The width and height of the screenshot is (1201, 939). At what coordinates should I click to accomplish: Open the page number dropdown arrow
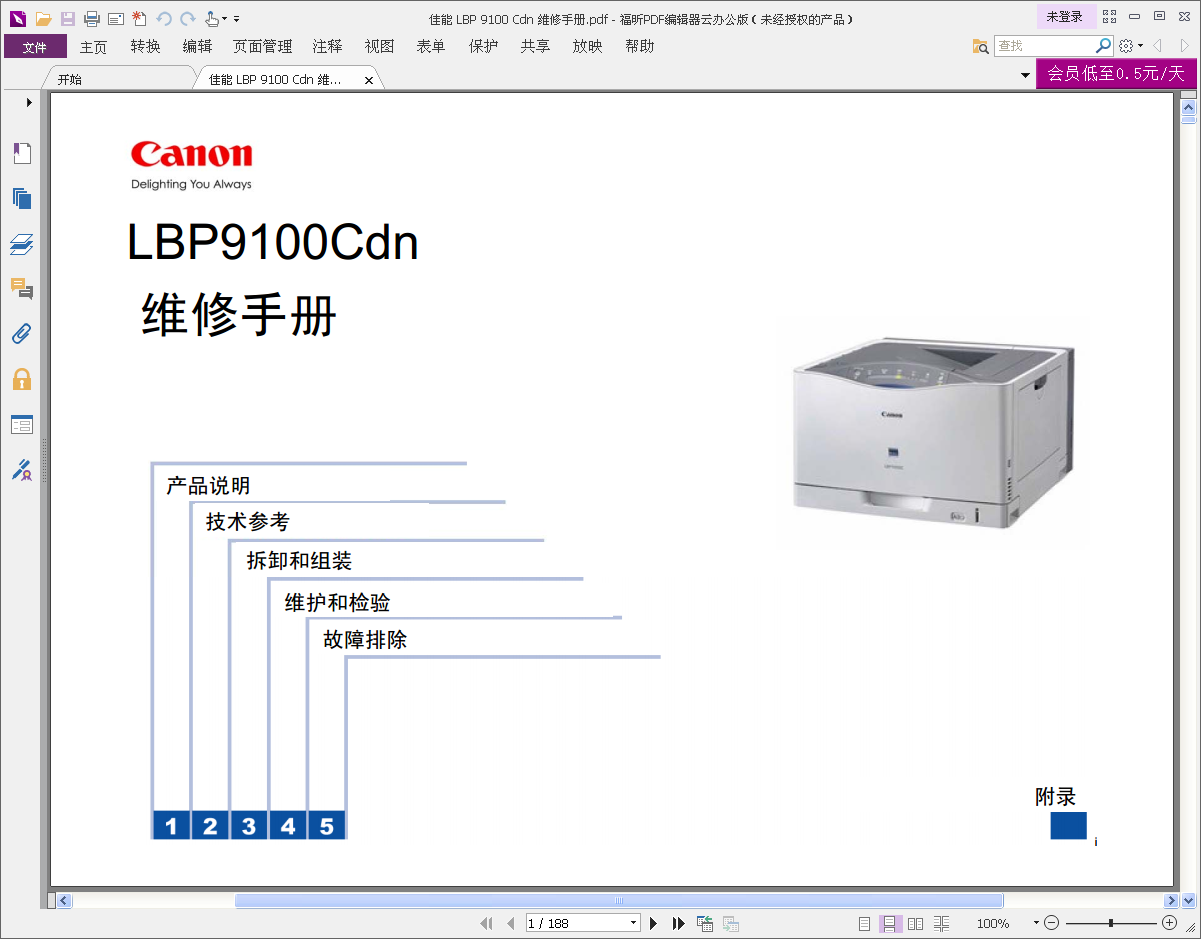coord(634,923)
